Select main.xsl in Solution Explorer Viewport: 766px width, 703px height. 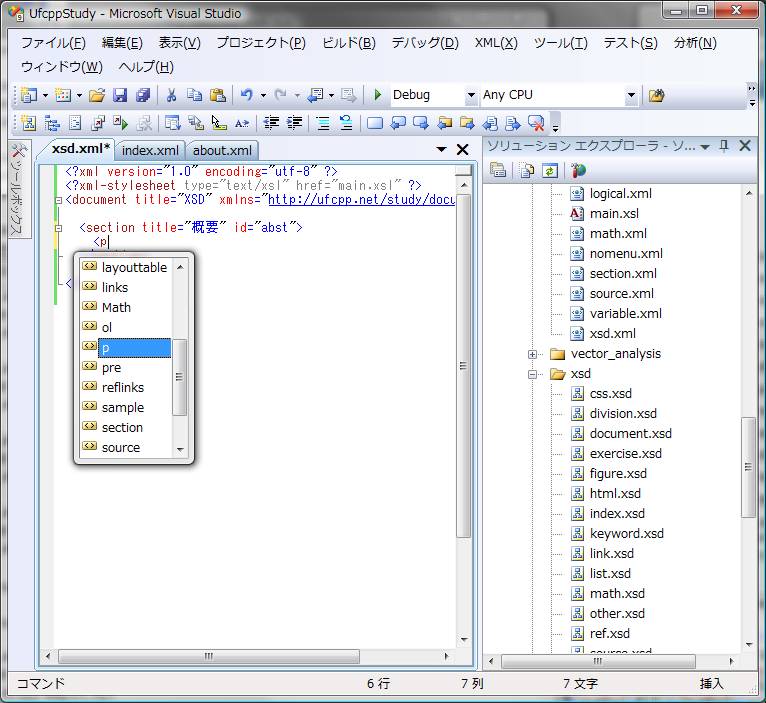pyautogui.click(x=614, y=214)
